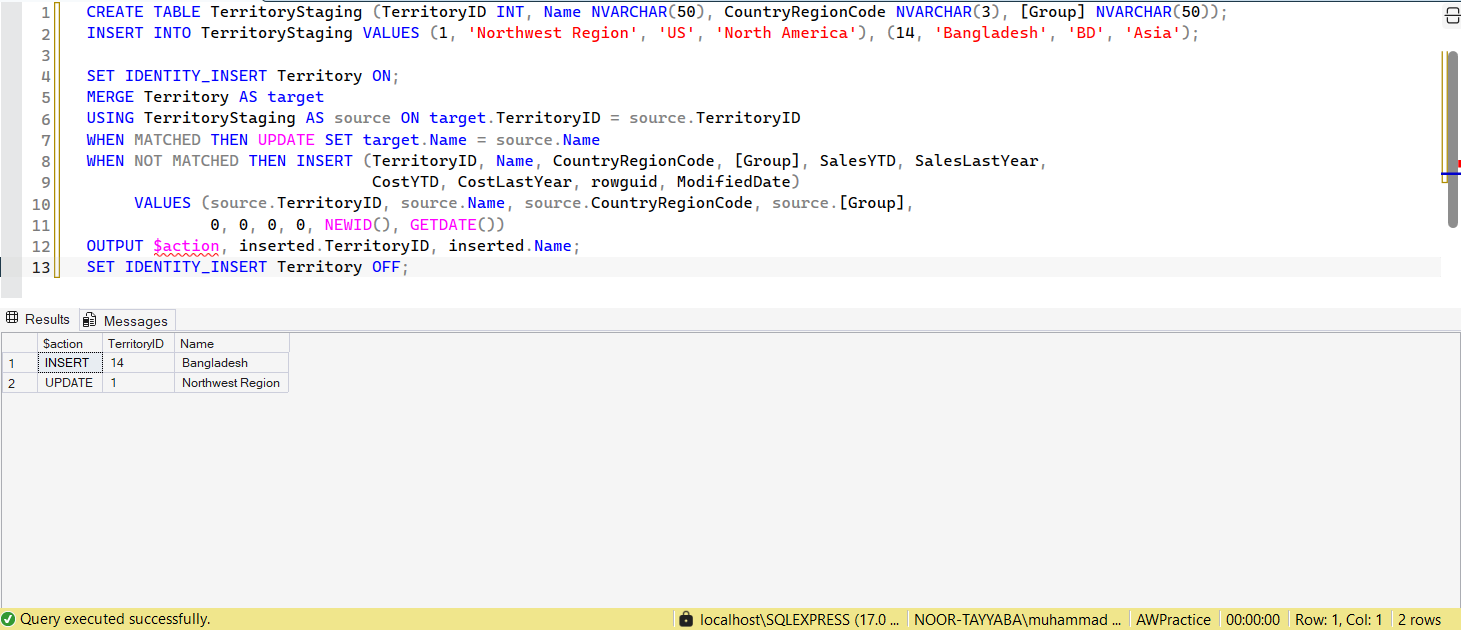This screenshot has width=1461, height=630.
Task: Click SalesLastYear on line 8
Action: coord(977,161)
